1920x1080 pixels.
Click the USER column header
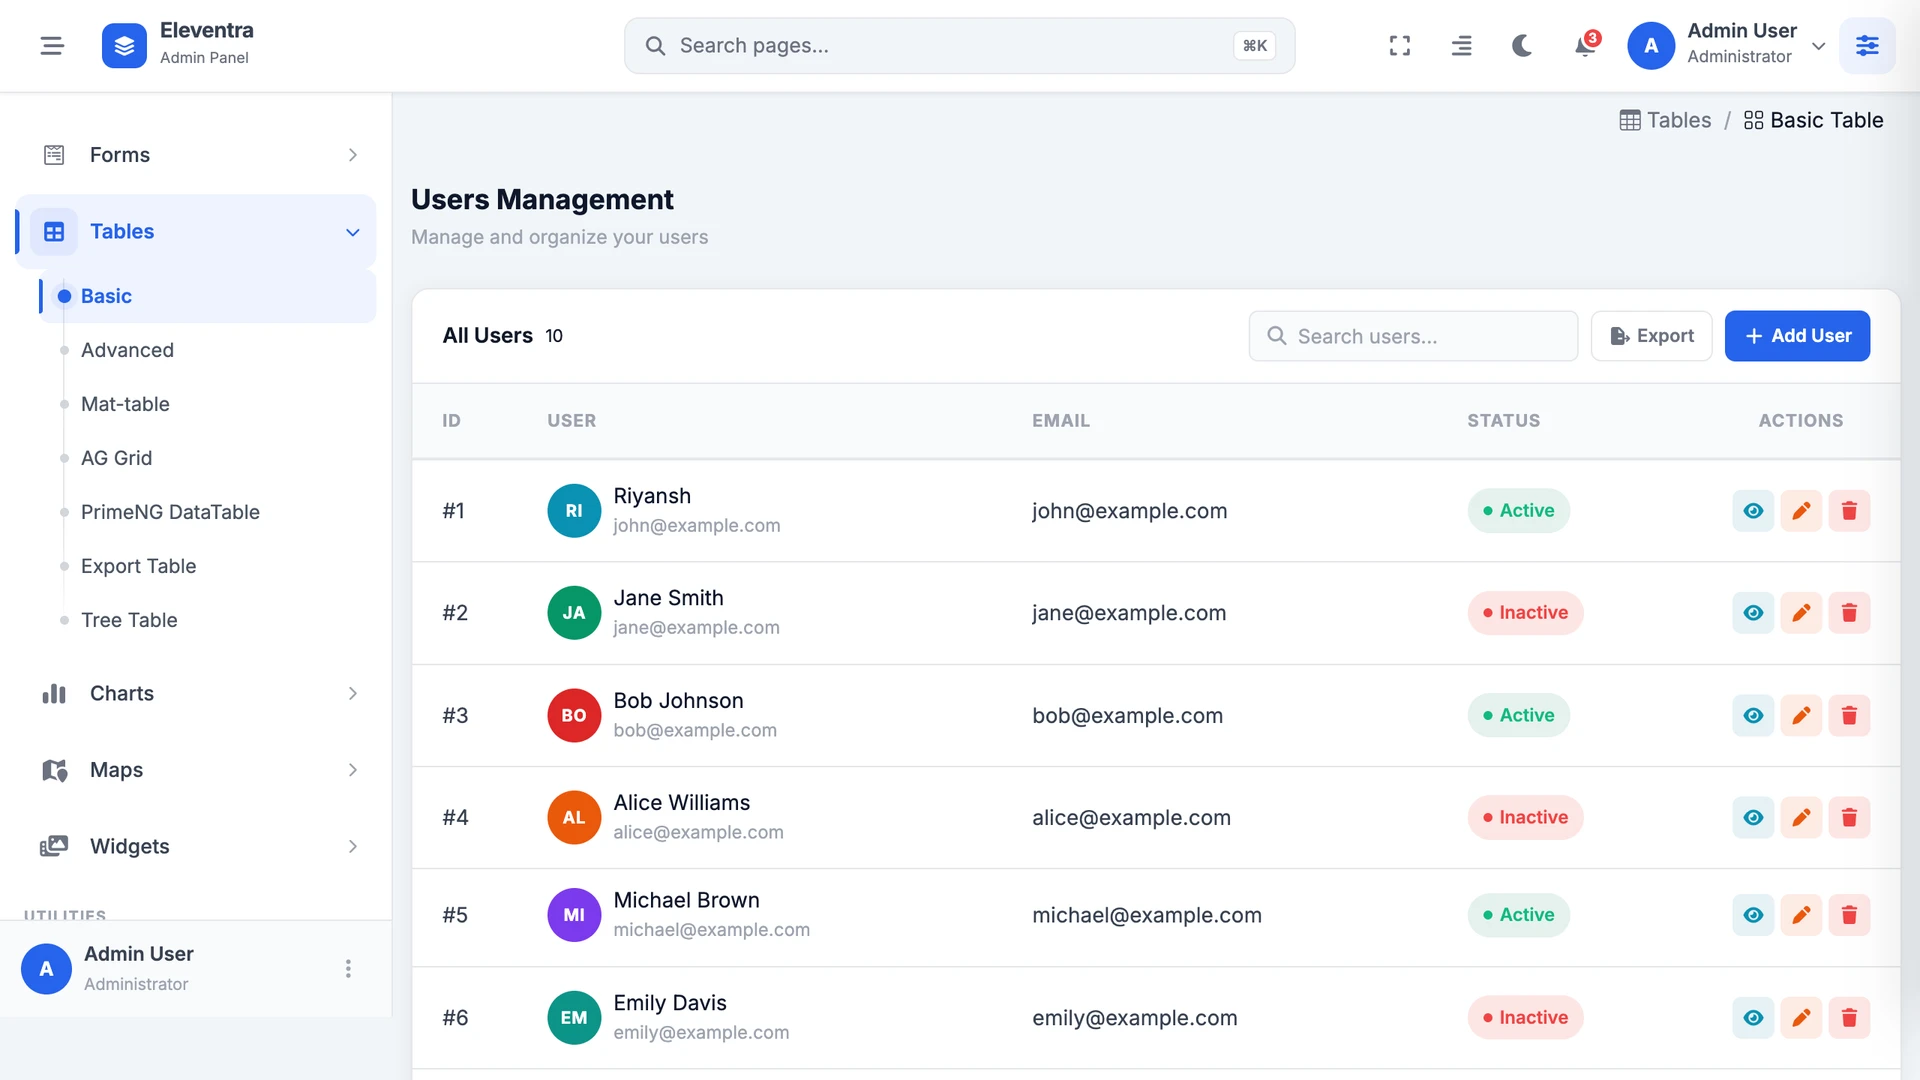[571, 421]
